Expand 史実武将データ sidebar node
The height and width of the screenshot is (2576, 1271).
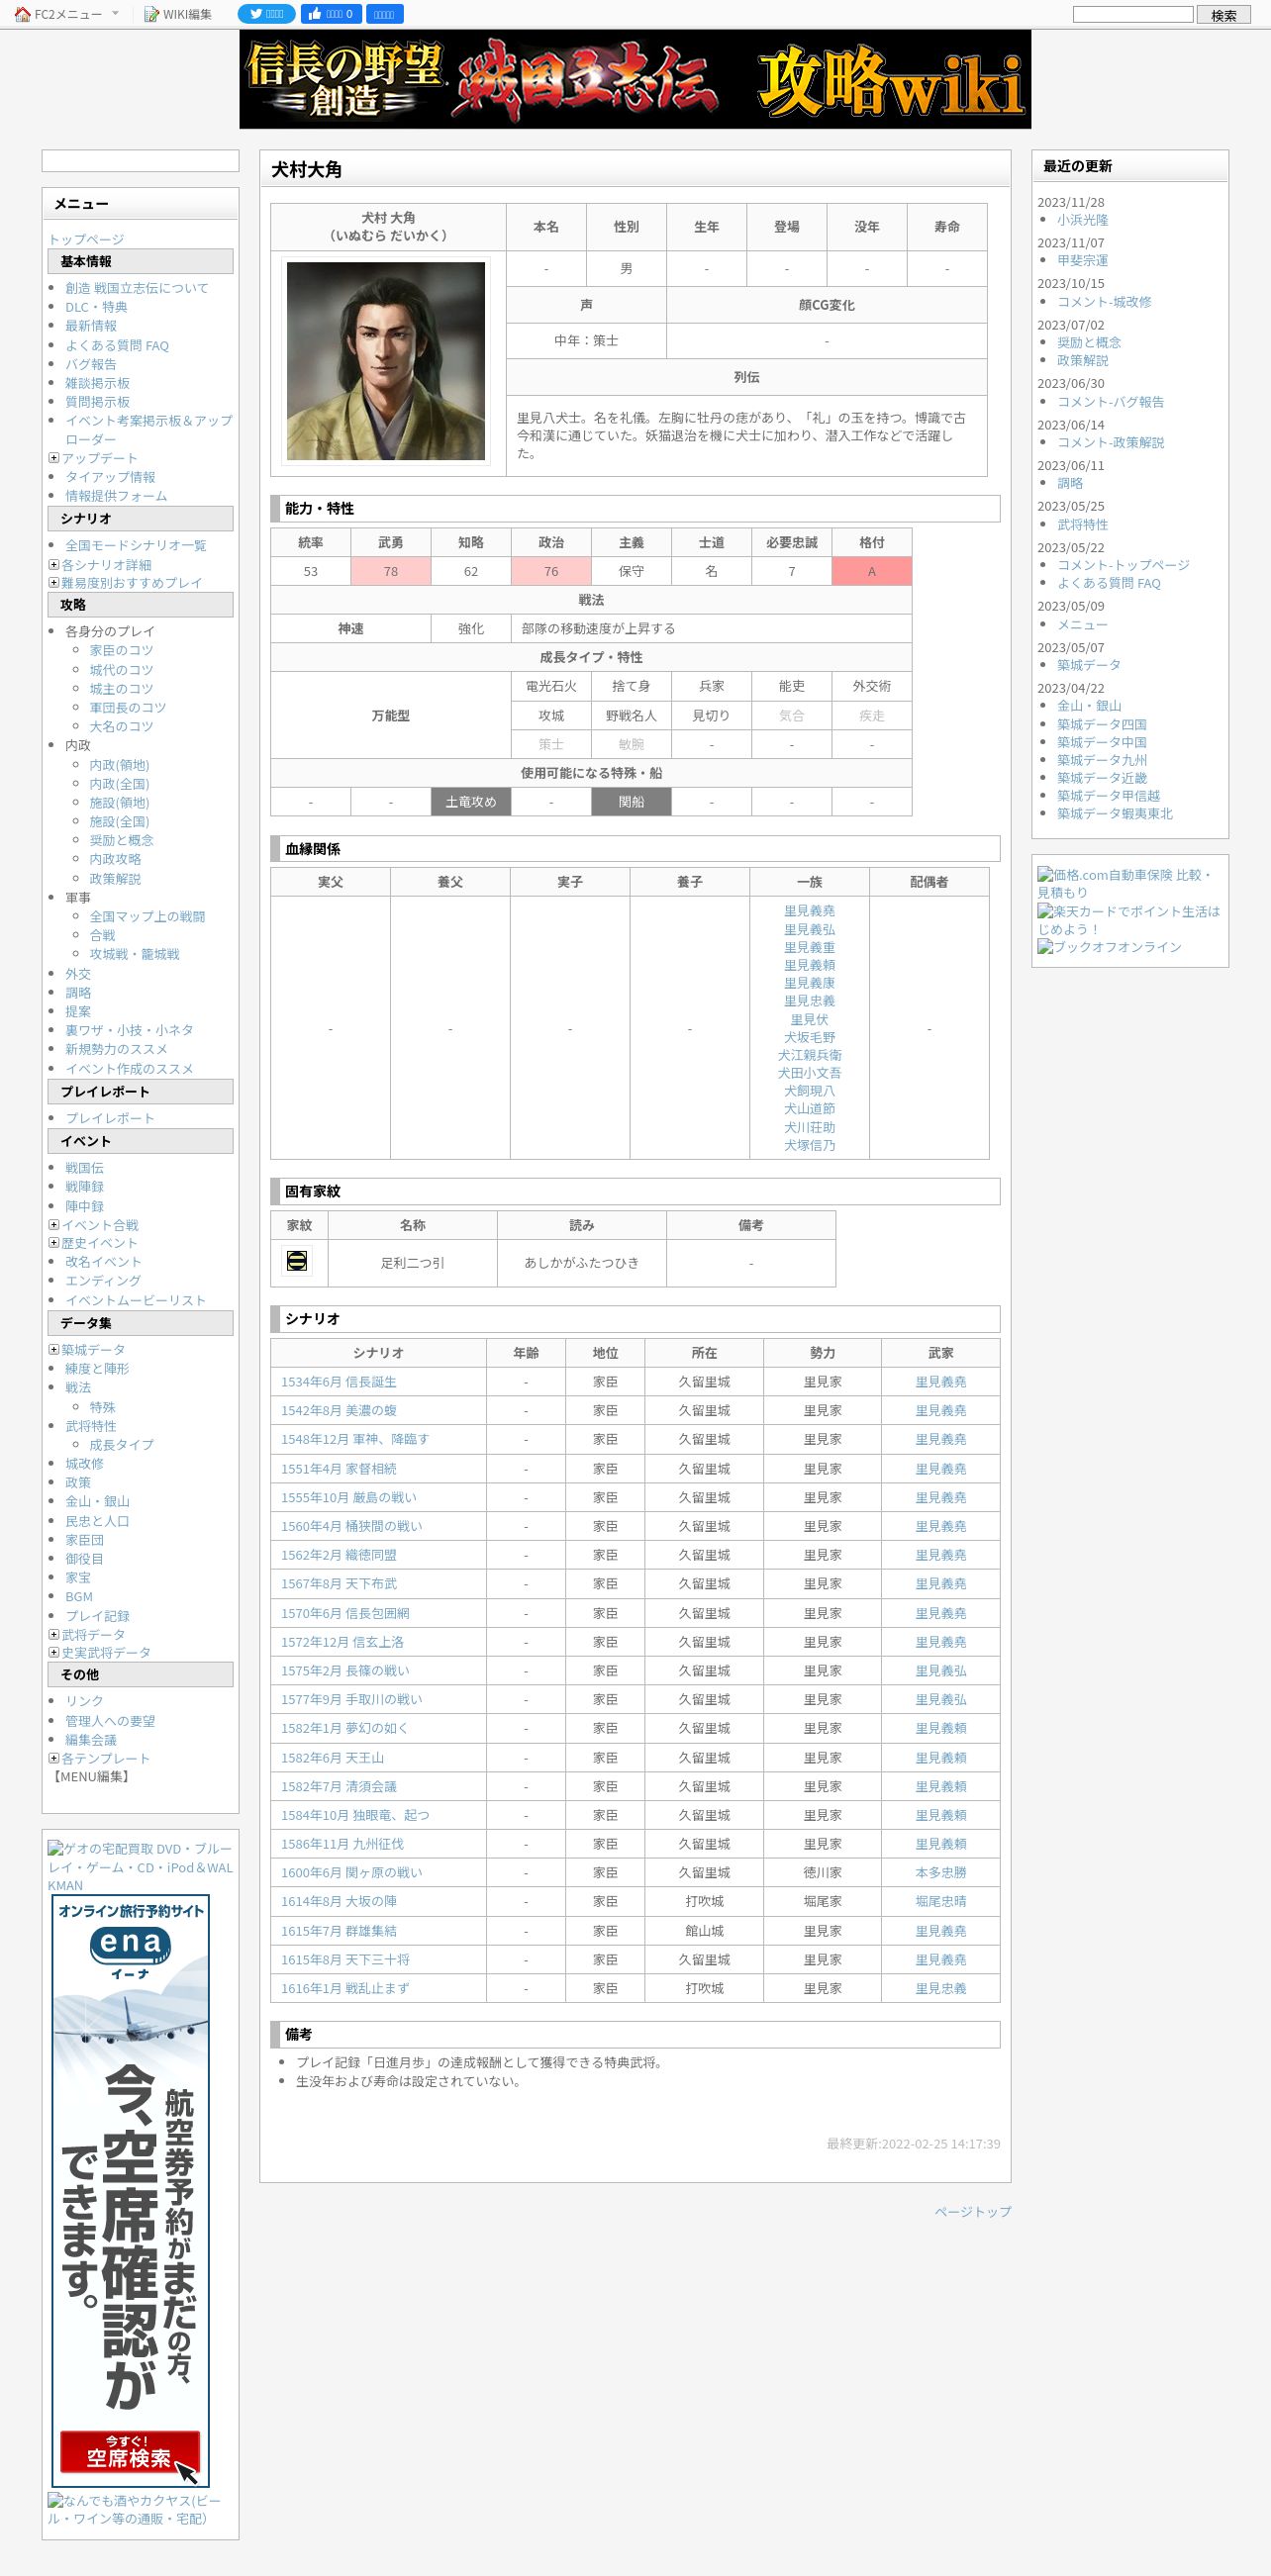point(54,1653)
